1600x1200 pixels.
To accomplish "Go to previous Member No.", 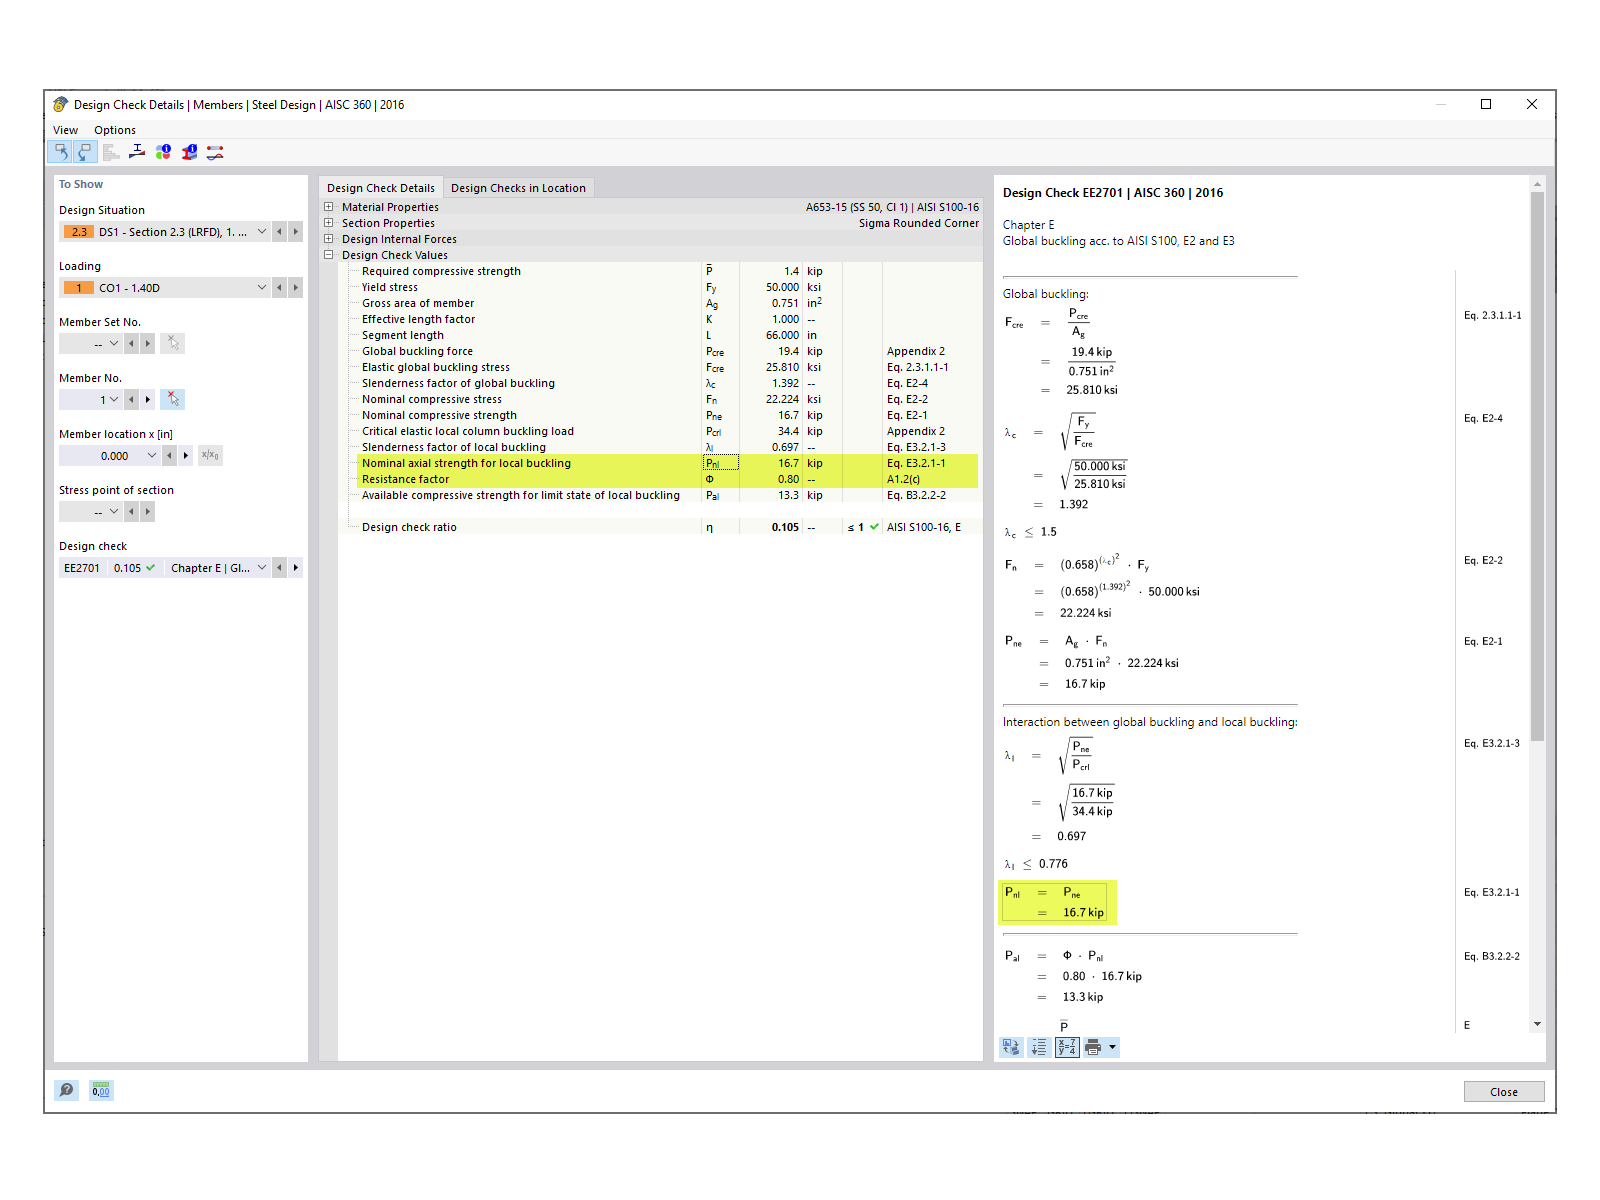I will click(x=131, y=400).
